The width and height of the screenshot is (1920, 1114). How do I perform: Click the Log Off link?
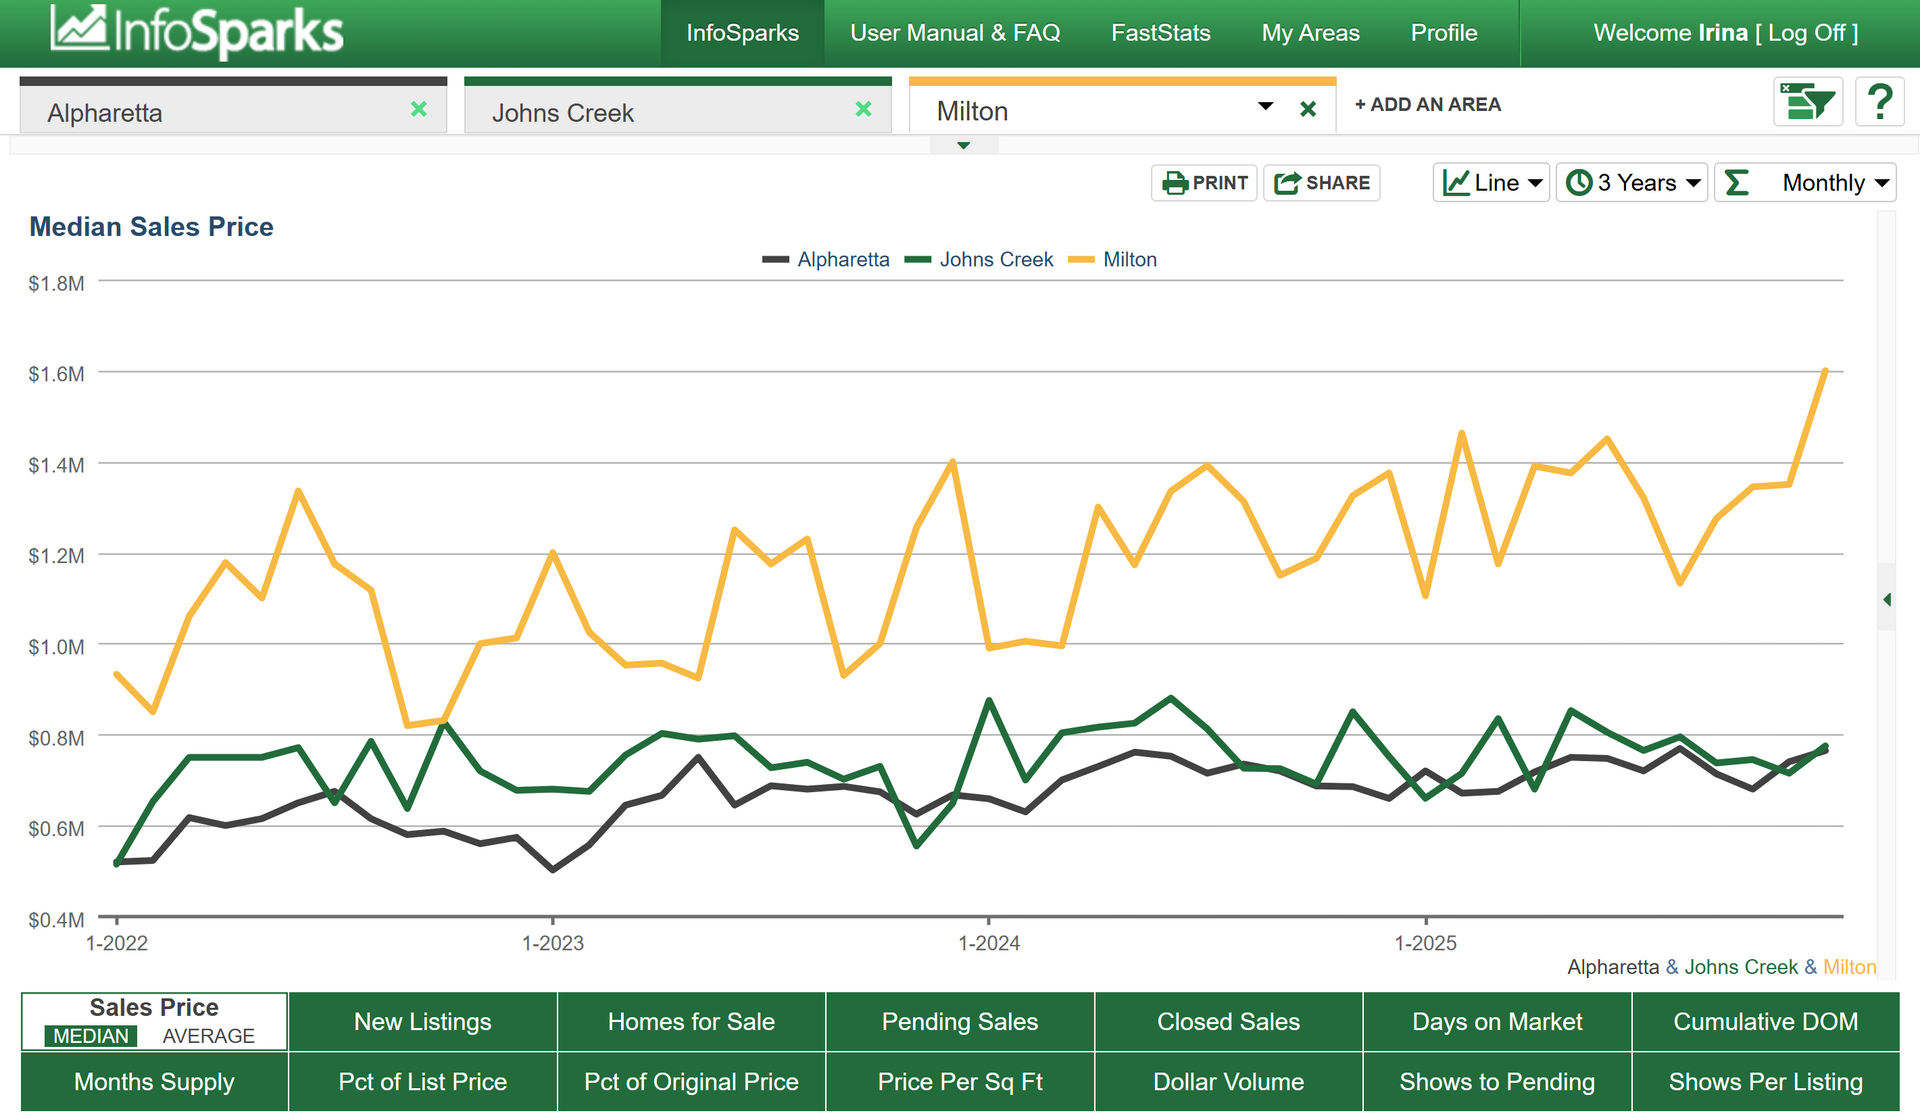[x=1806, y=33]
